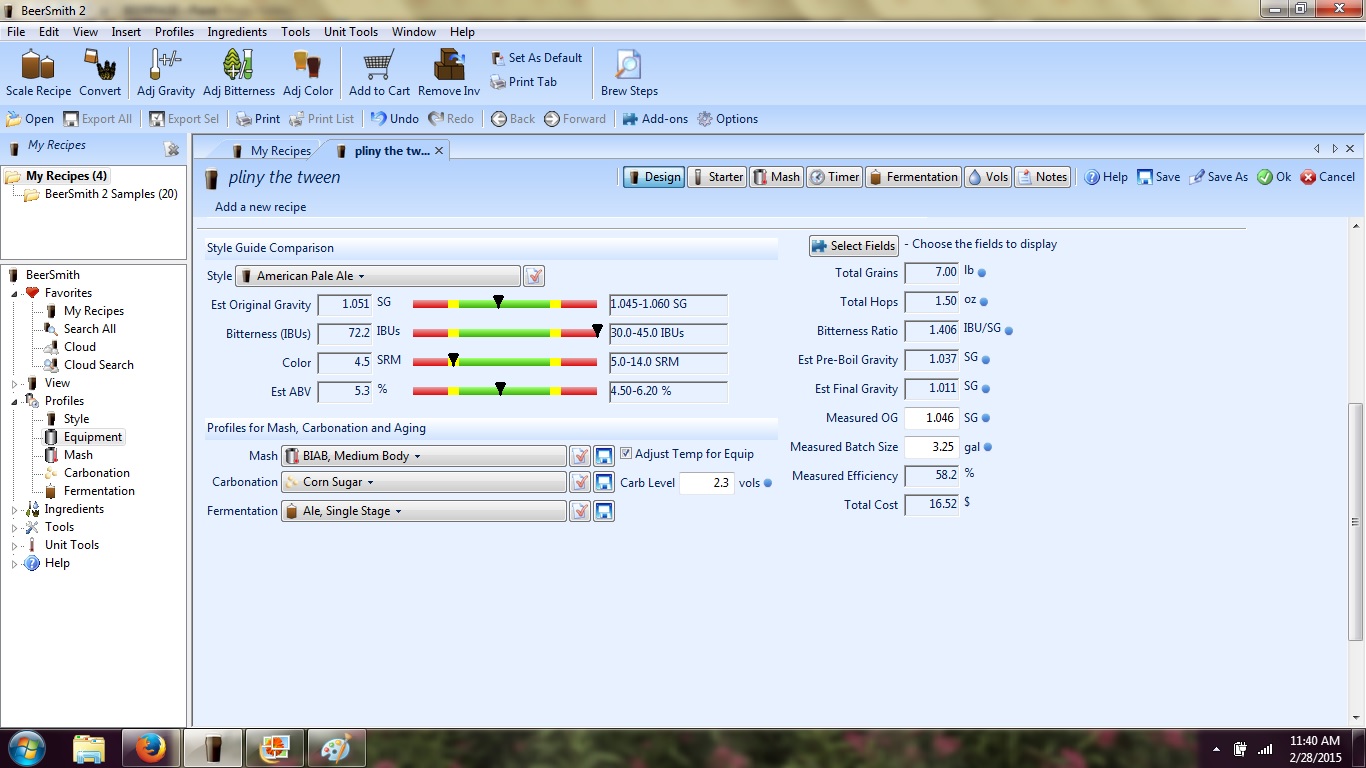Click the Est Original Gravity range slider
Screen dimensions: 1366x768
point(506,304)
